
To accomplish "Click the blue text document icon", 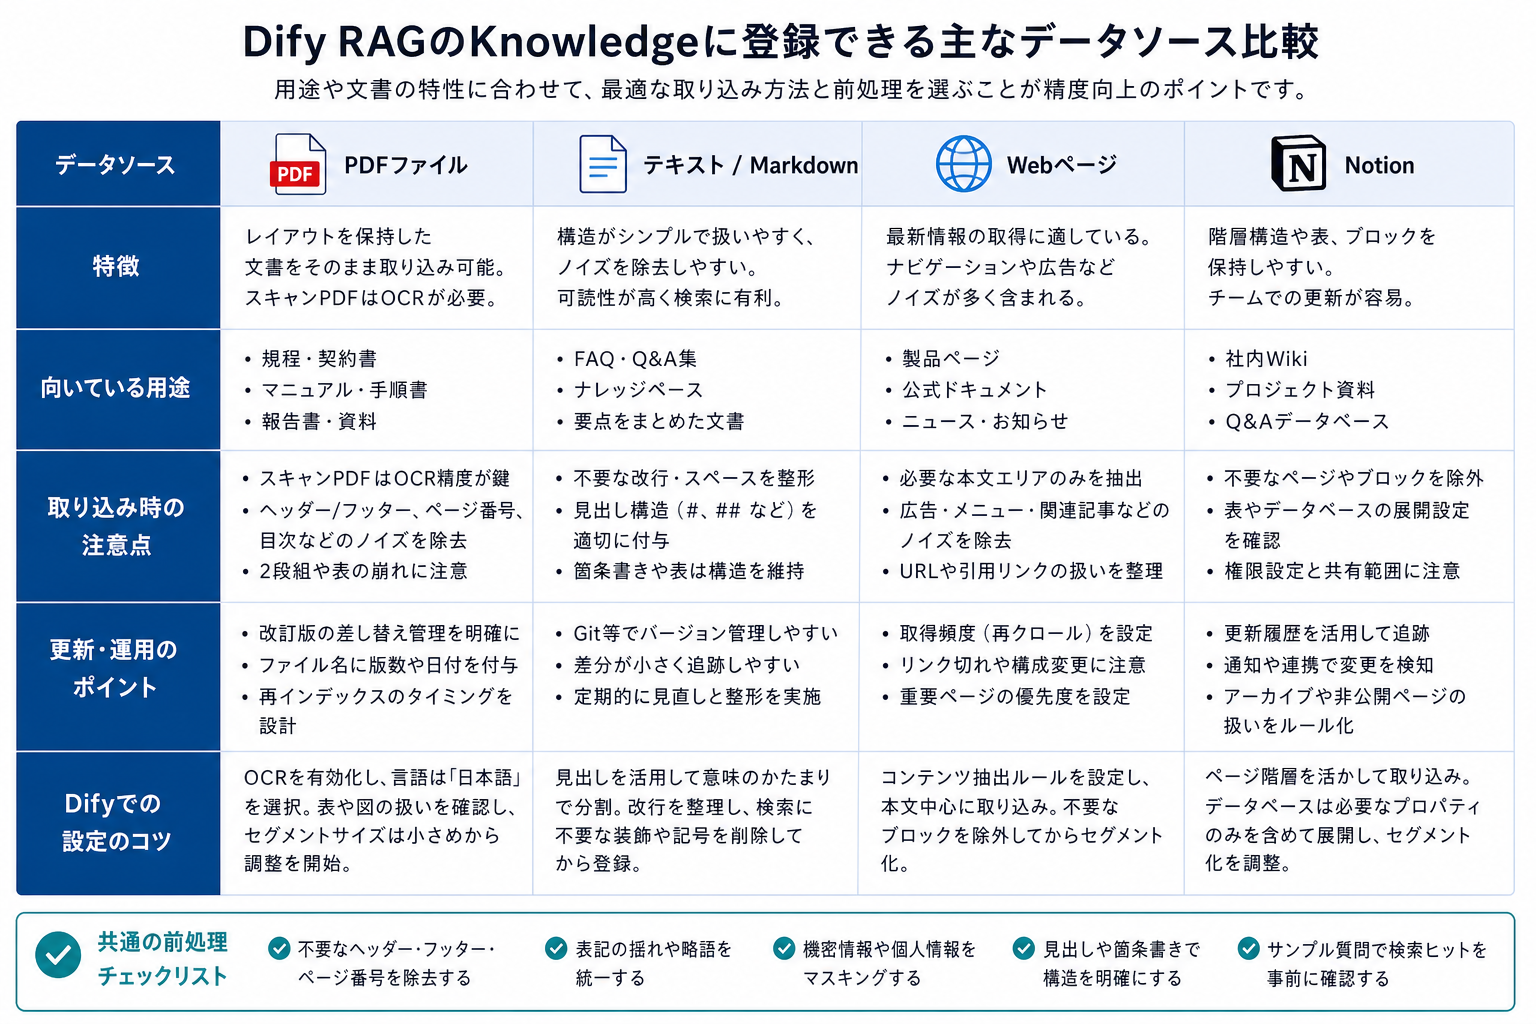I will pos(603,164).
